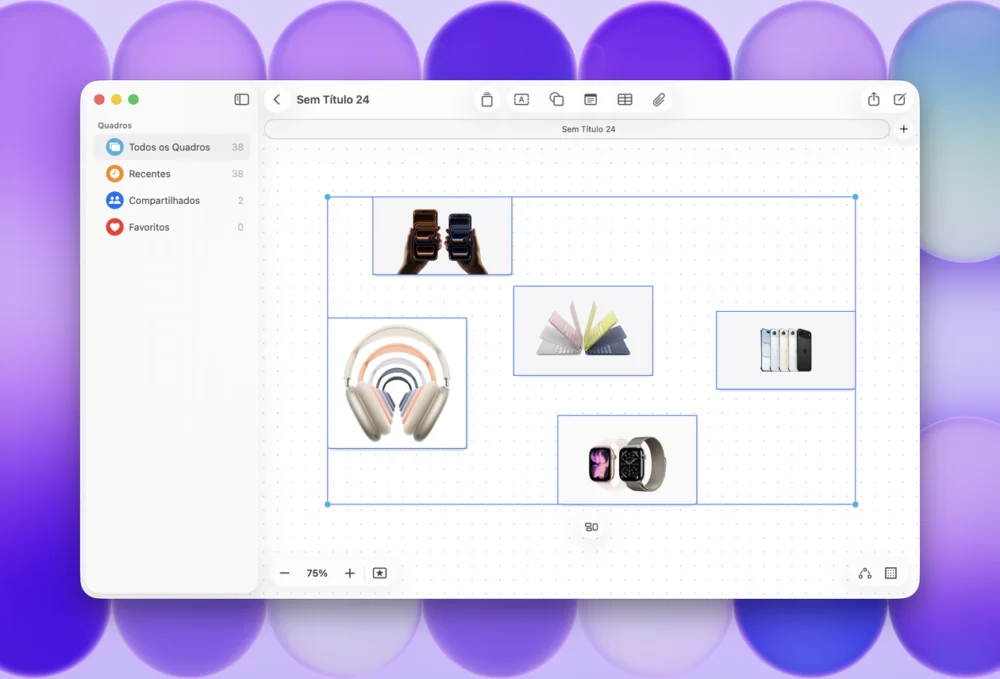The image size is (1000, 679).
Task: Select the Sem Título 24 tab
Action: coord(577,129)
